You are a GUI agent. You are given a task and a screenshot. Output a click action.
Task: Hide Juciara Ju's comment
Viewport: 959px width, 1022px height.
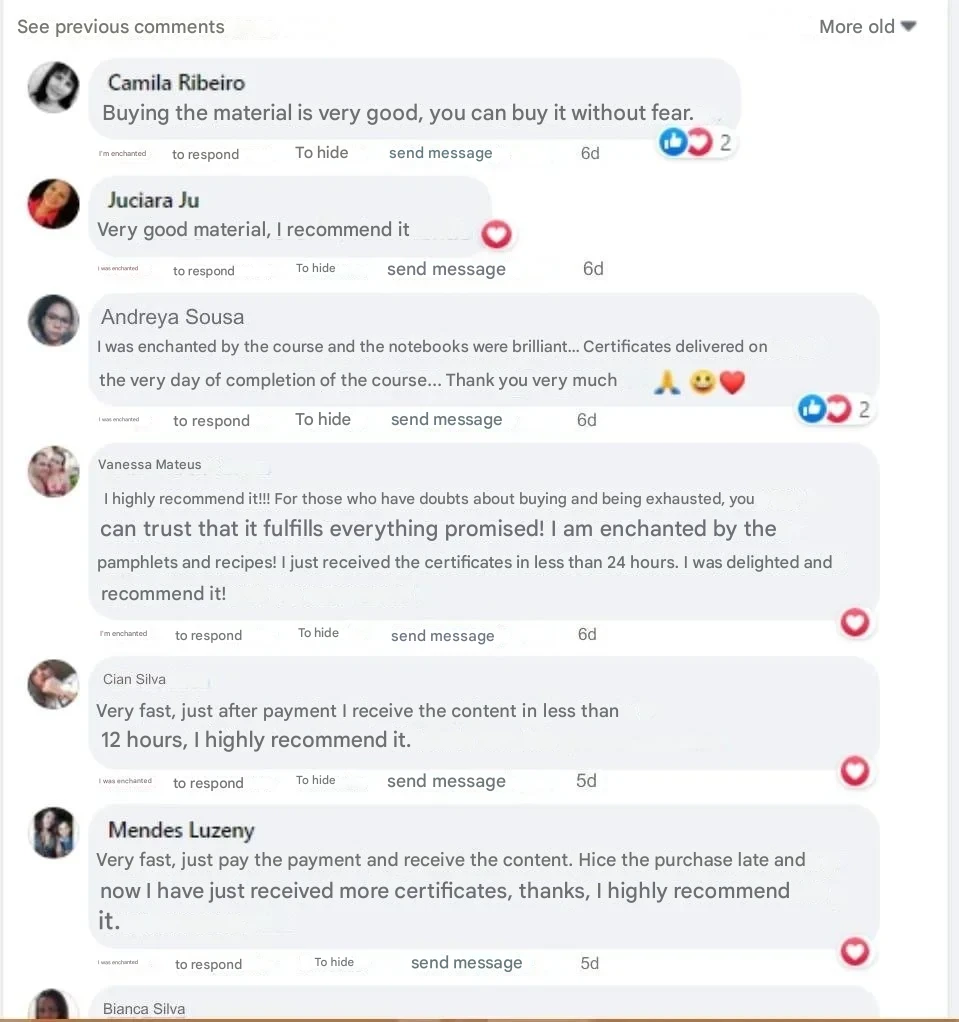[x=316, y=268]
